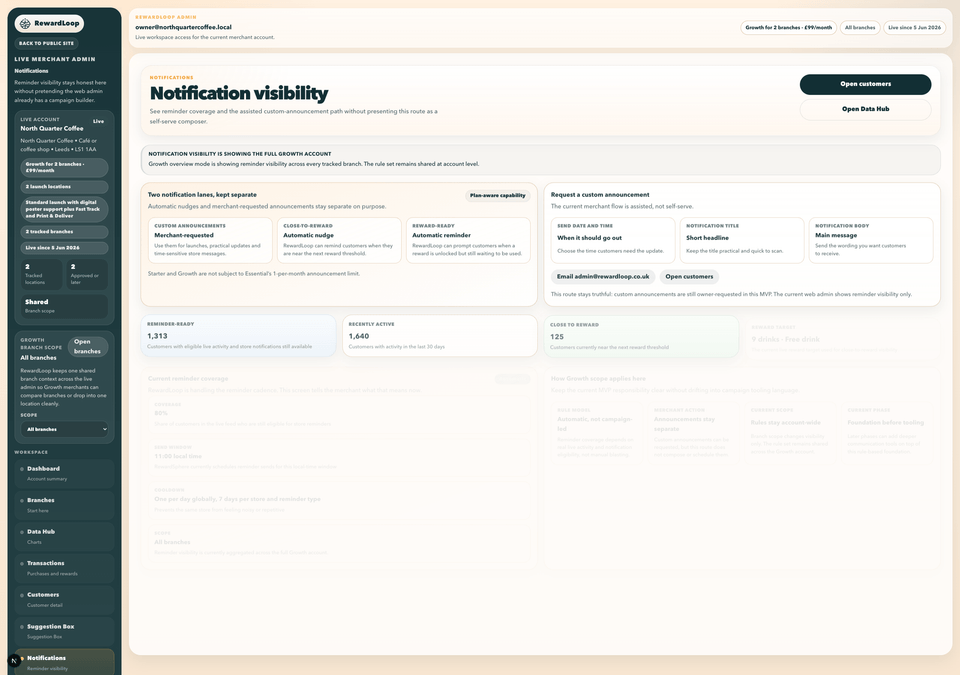Viewport: 960px width, 675px height.
Task: Click sidebar pill '2 tracked branches'
Action: 64,232
